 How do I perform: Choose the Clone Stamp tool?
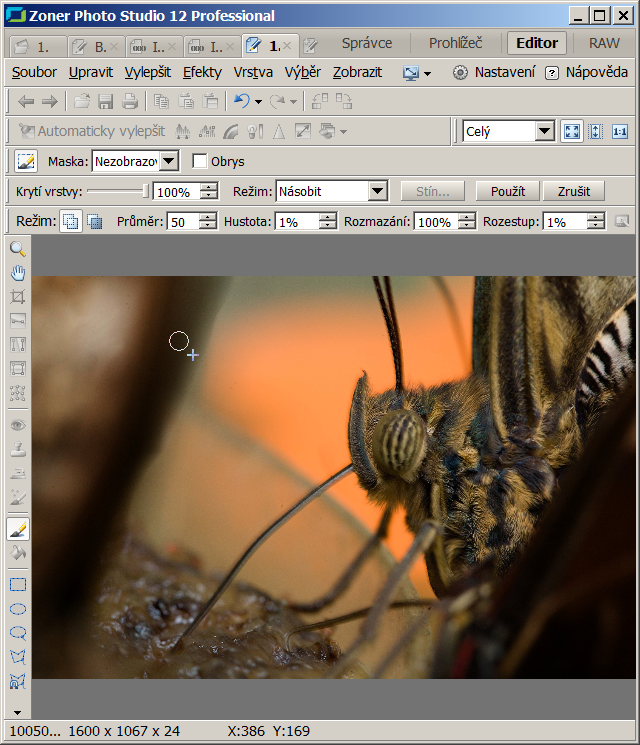coord(17,449)
